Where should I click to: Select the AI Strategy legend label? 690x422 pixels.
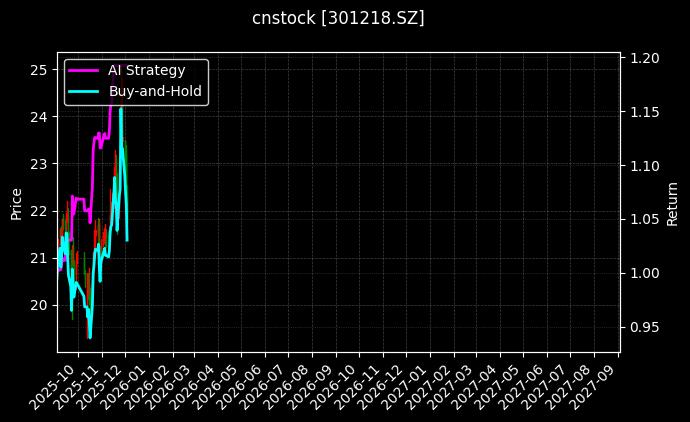(x=146, y=71)
